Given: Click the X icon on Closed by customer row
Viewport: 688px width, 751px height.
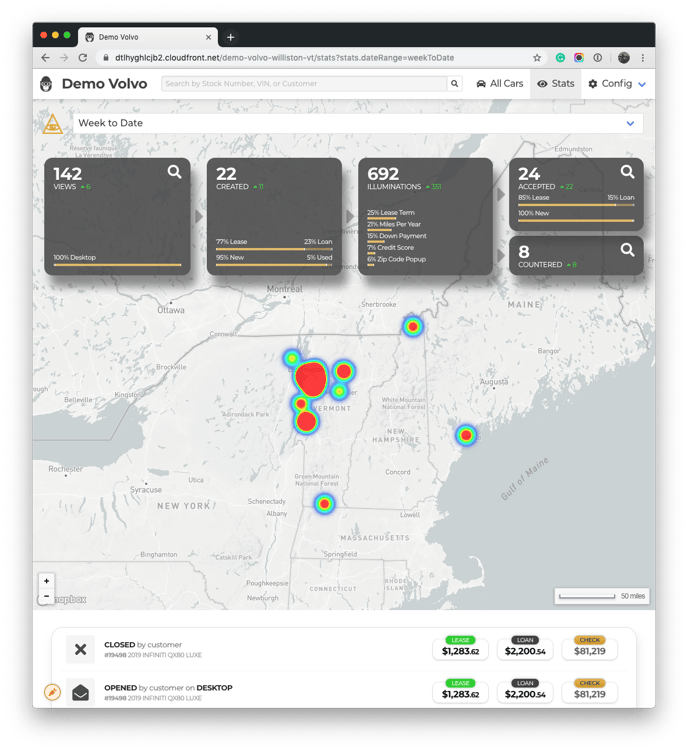Looking at the screenshot, I should [80, 649].
